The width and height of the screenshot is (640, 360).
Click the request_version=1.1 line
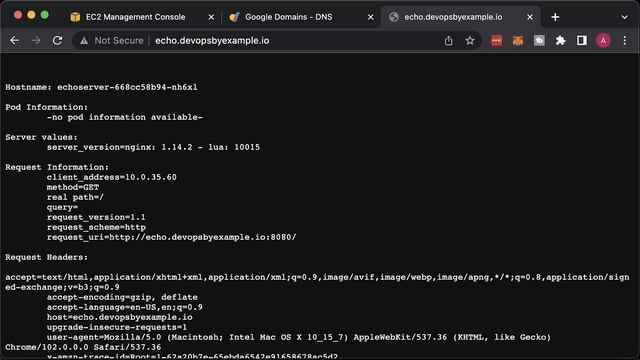coord(96,217)
